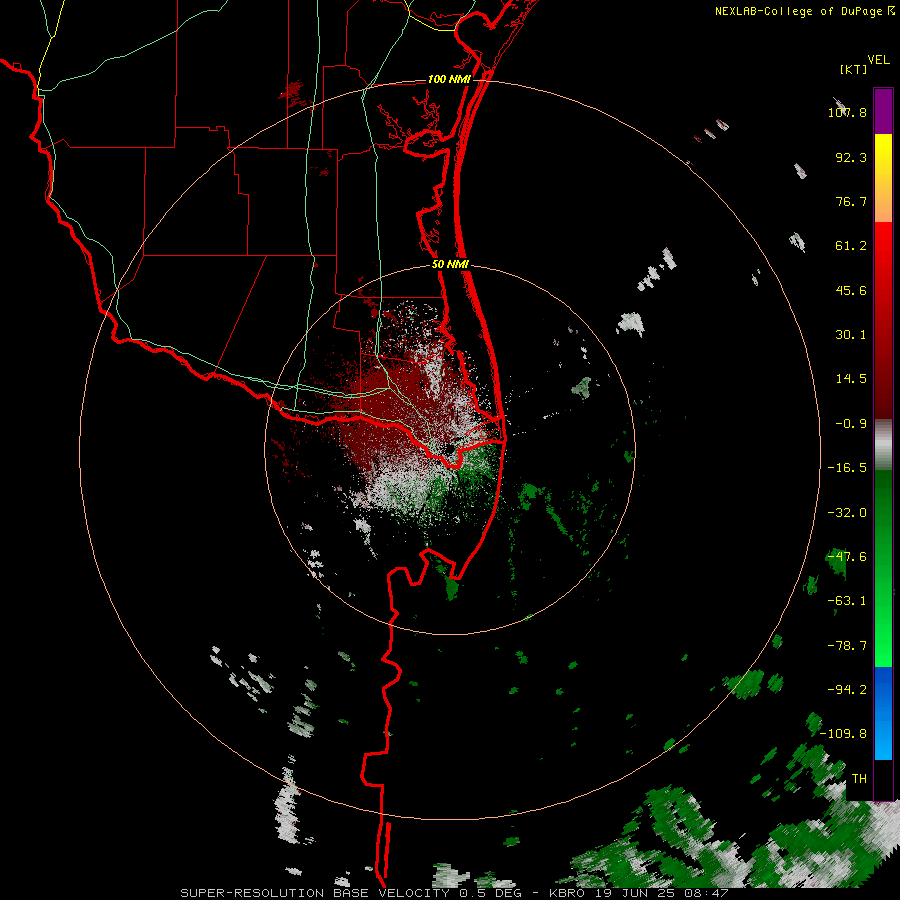Viewport: 900px width, 900px height.
Task: Click the 14.5 legend value
Action: click(851, 379)
